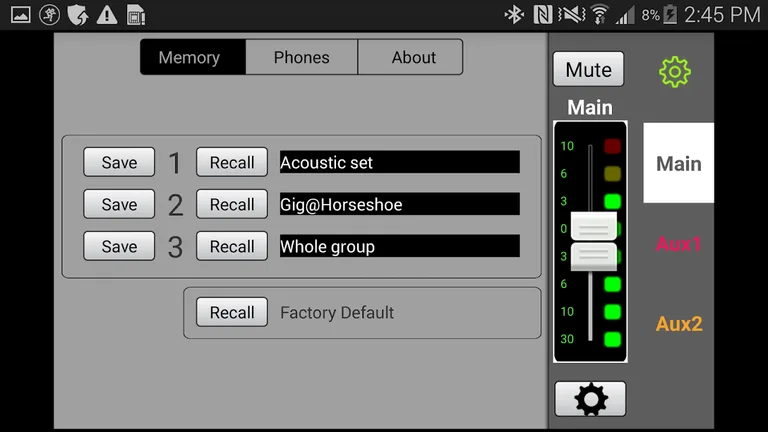The width and height of the screenshot is (768, 432).
Task: Click the 2:45 PM clock
Action: click(x=722, y=15)
